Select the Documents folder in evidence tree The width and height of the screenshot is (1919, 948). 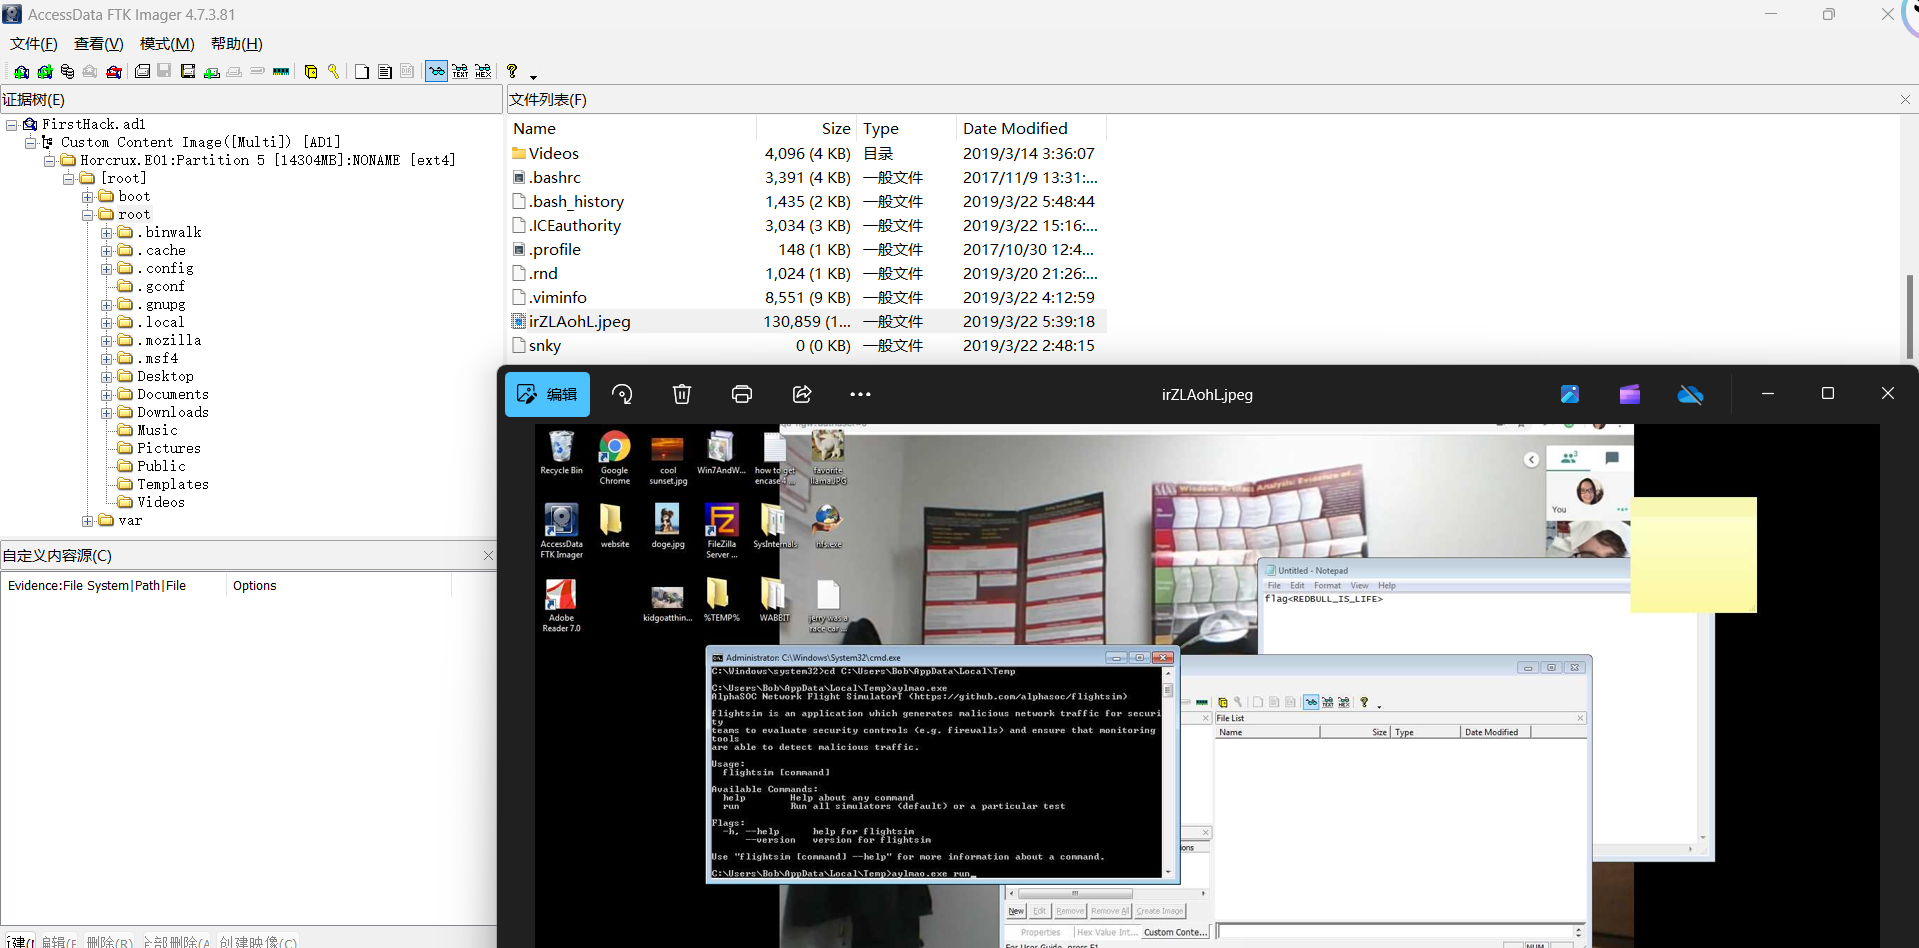173,395
